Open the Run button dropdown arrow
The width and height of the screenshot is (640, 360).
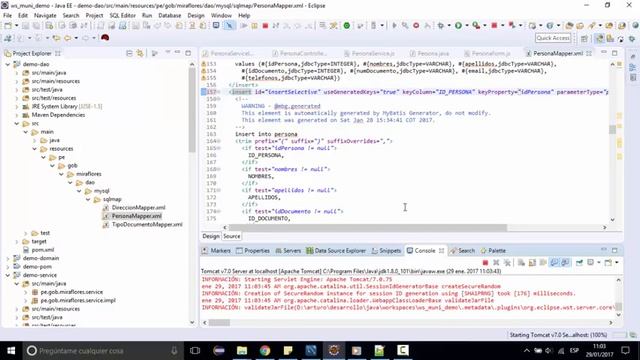[x=467, y=26]
